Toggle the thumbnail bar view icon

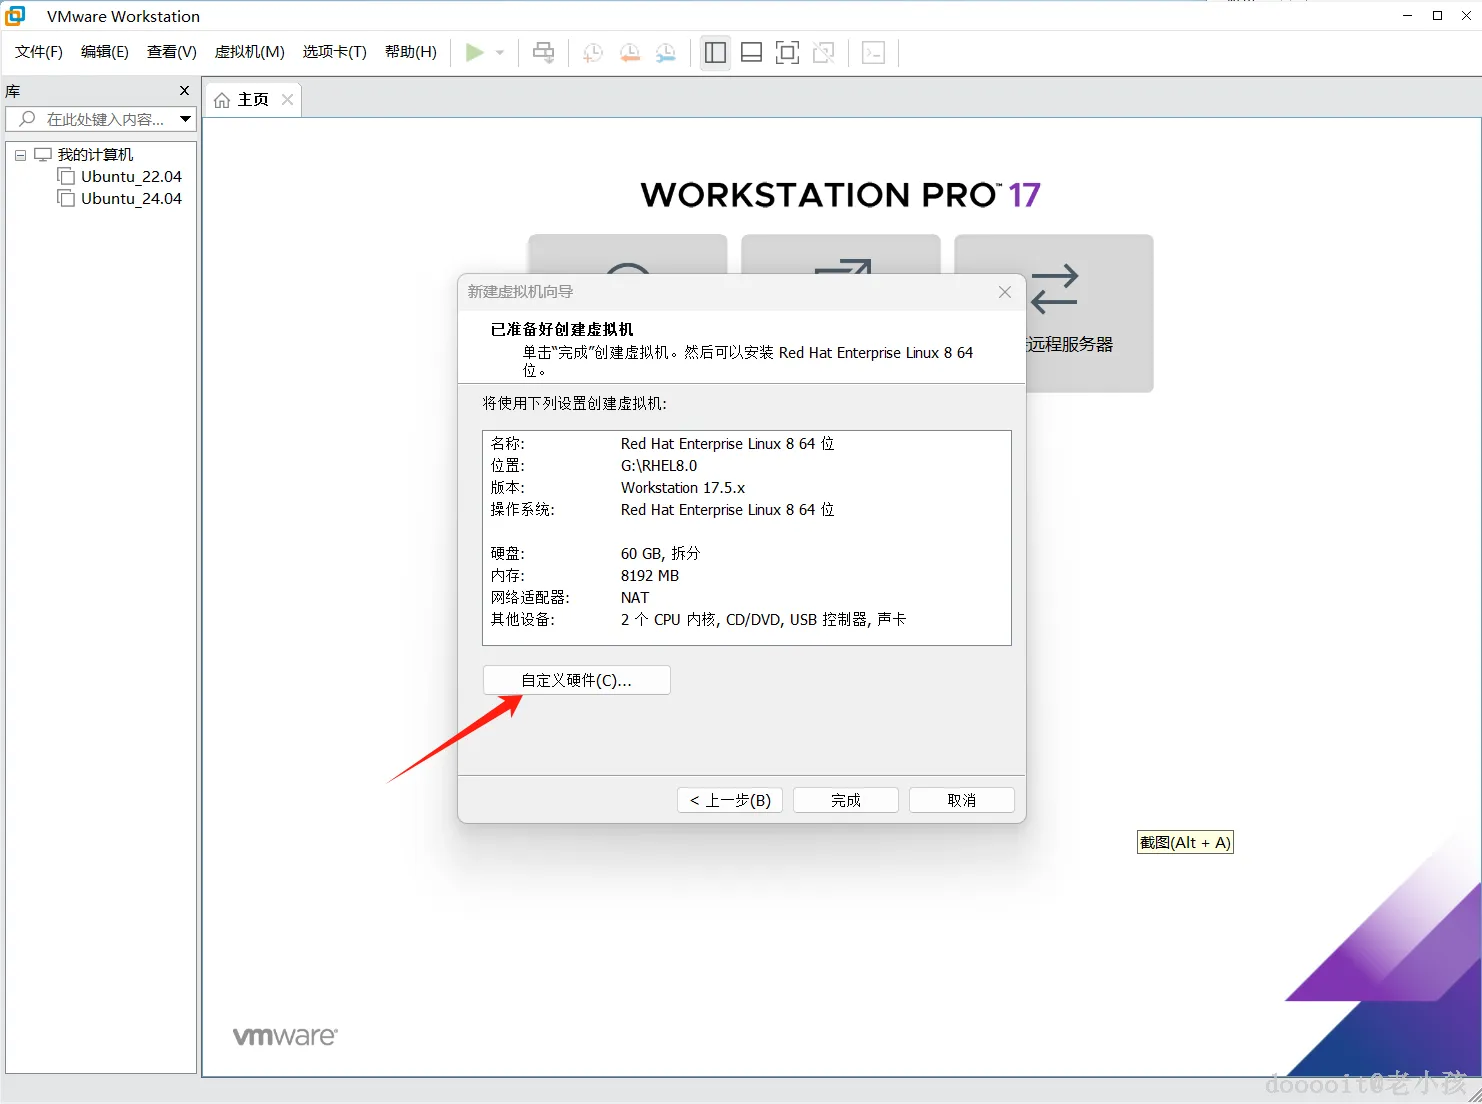point(752,53)
